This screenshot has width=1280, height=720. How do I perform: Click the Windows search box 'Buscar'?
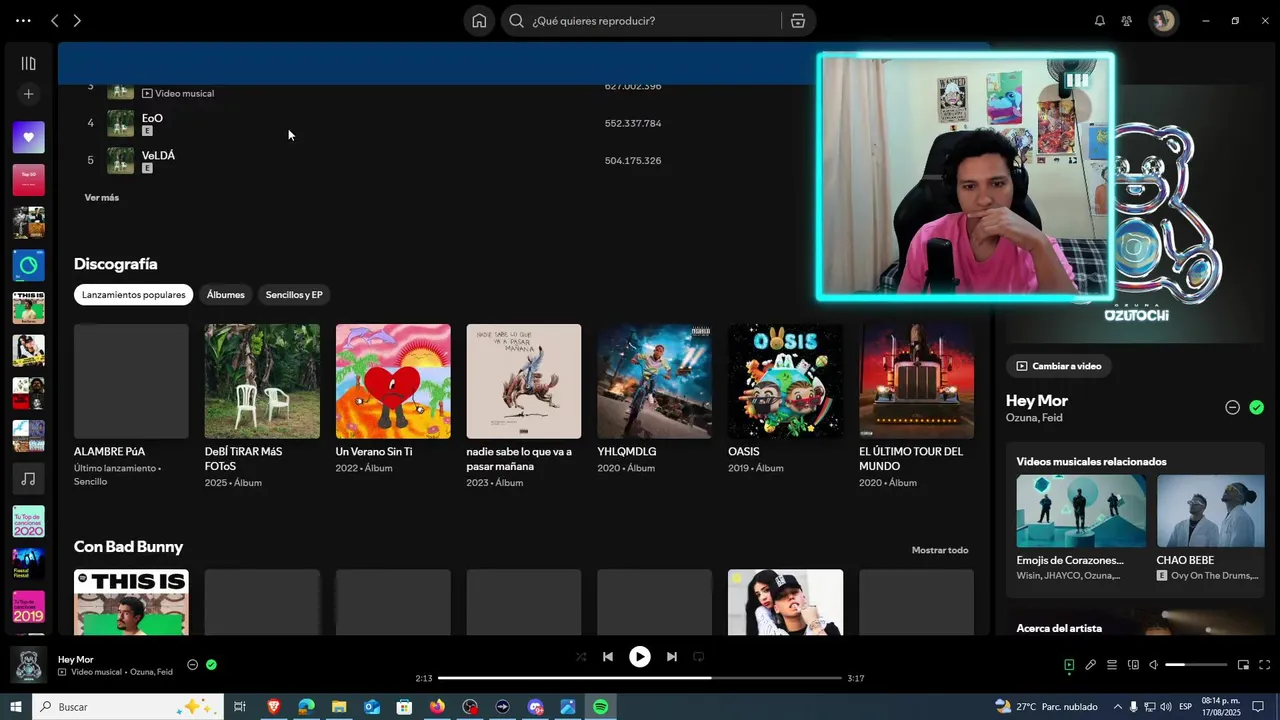pos(127,707)
